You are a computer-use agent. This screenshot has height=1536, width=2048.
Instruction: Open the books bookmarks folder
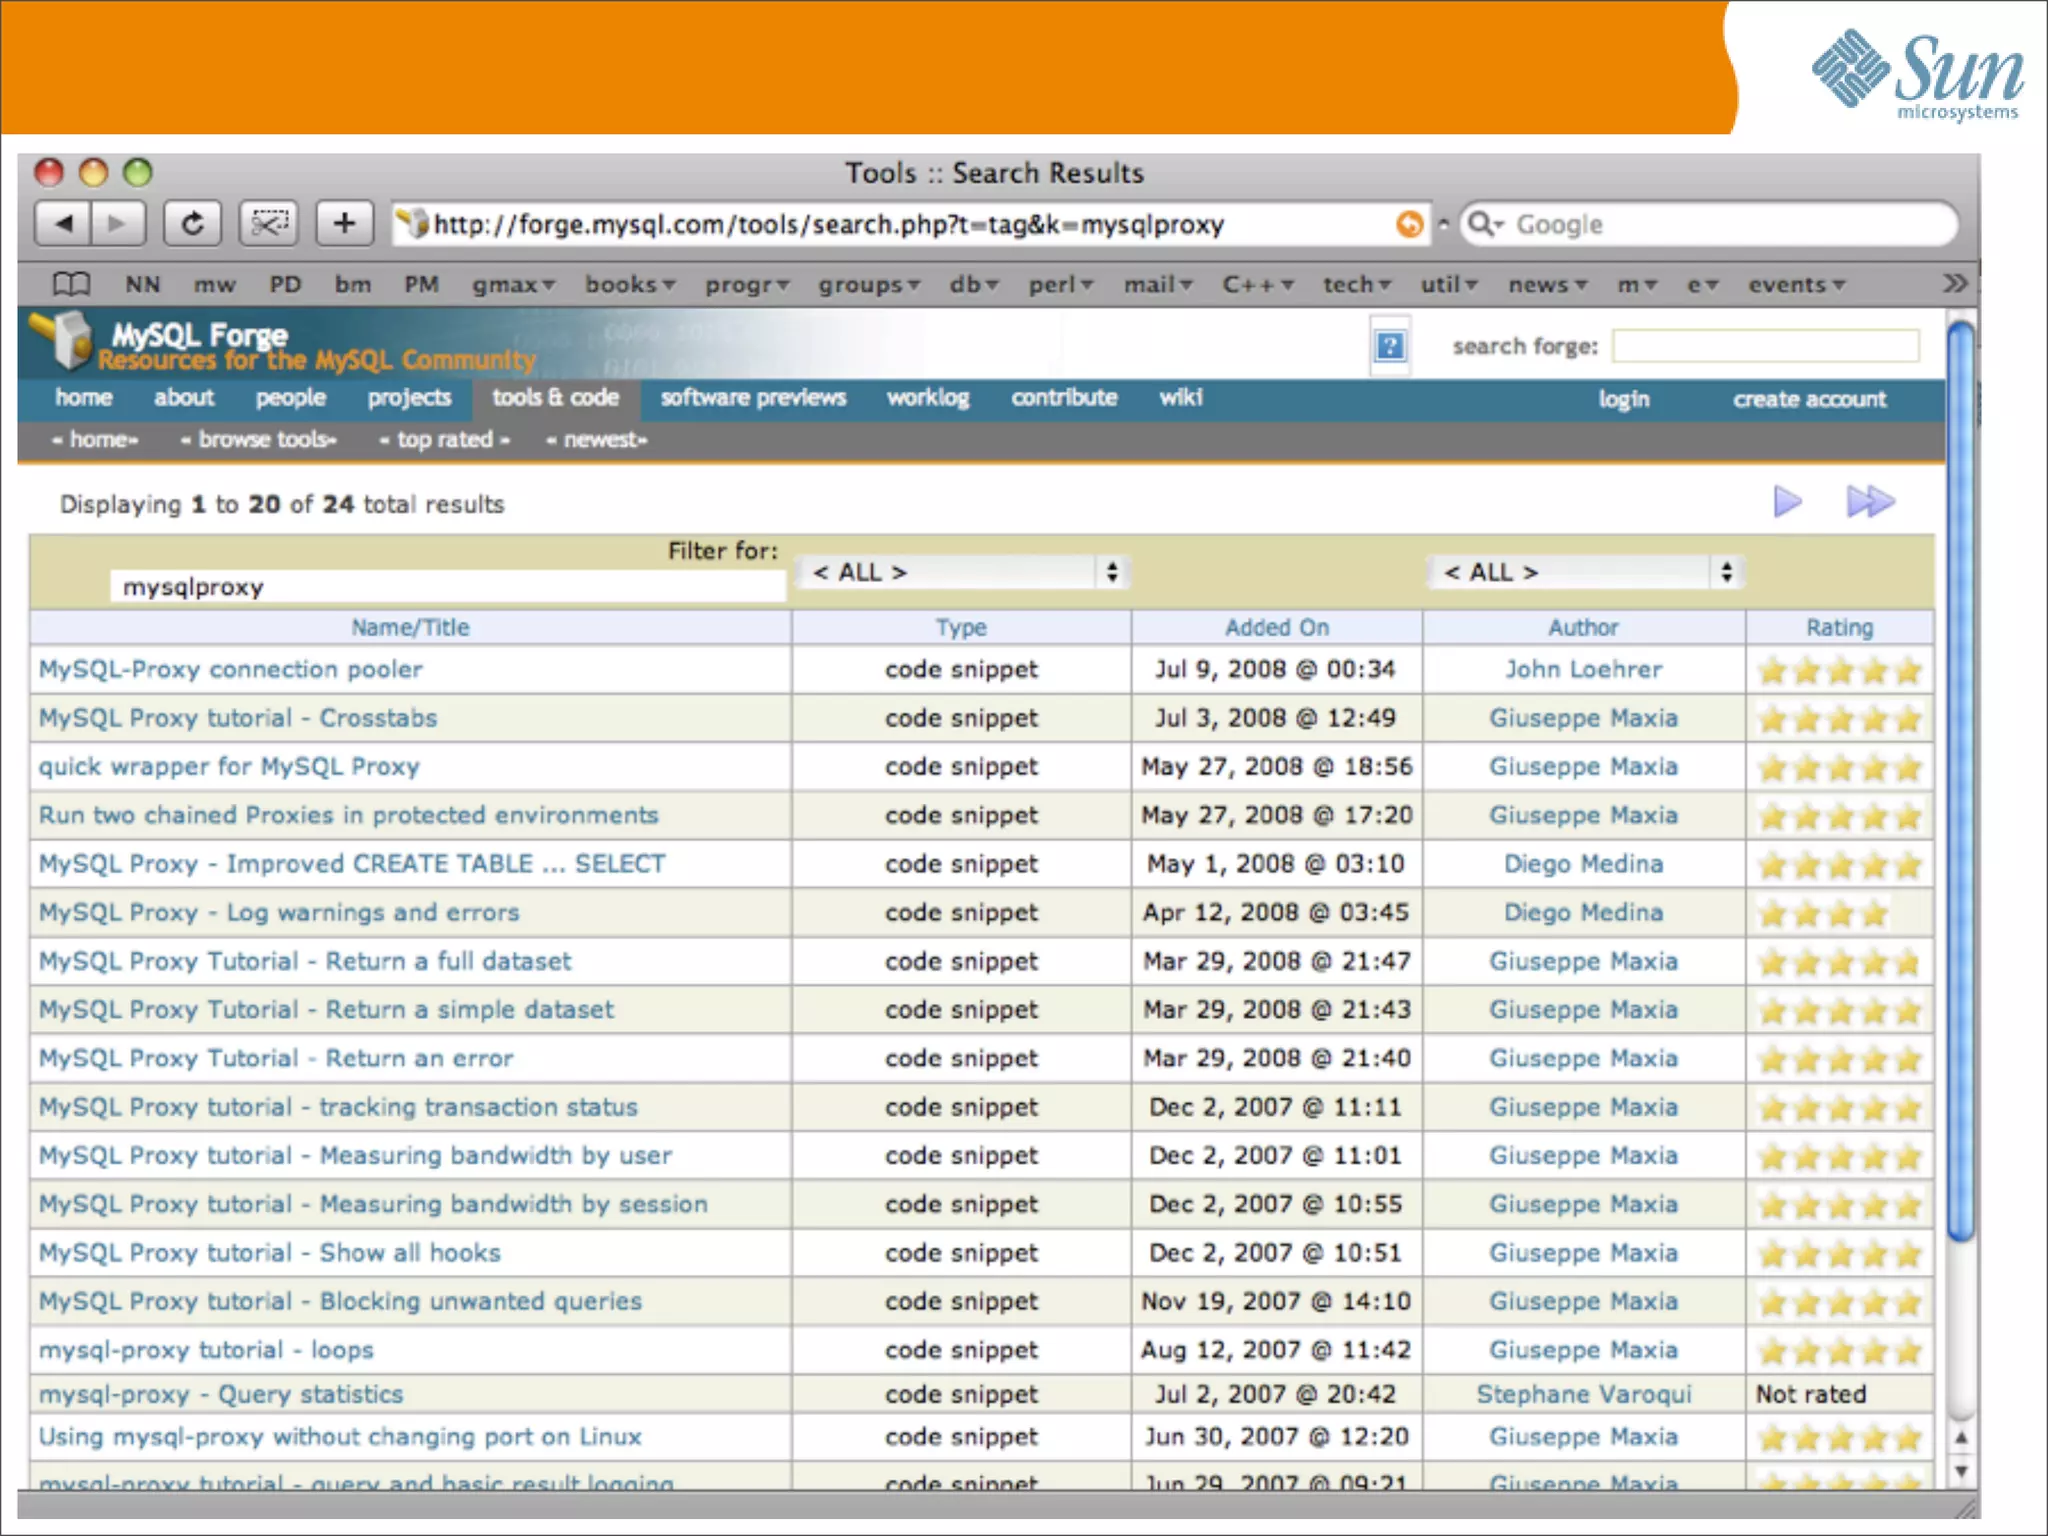click(x=630, y=285)
